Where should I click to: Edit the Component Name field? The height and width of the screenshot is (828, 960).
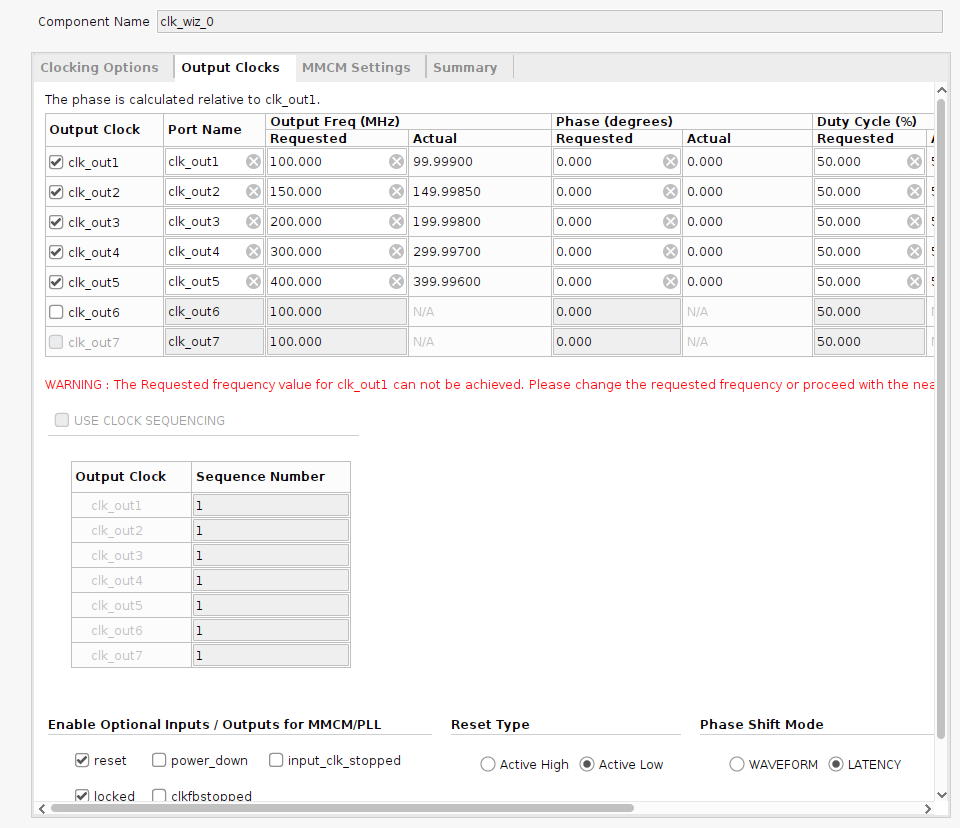coord(548,21)
